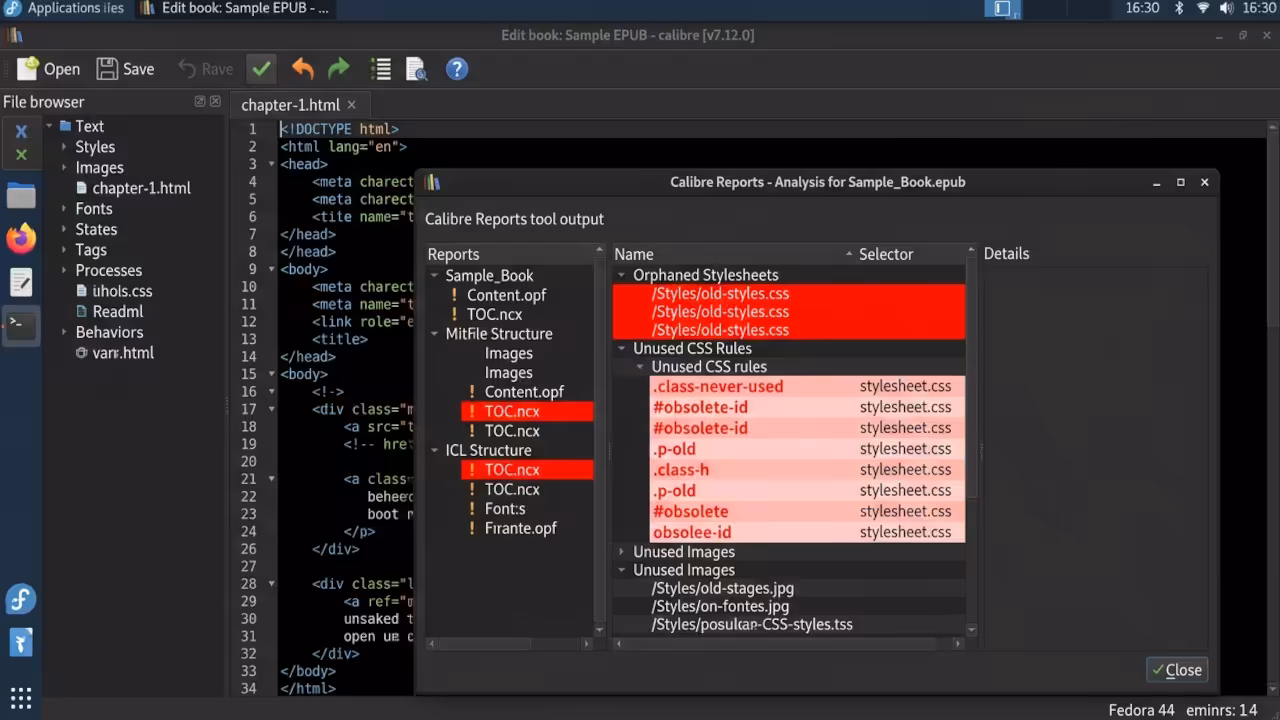The height and width of the screenshot is (720, 1280).
Task: Click the Name list horizontal scrollbar
Action: point(789,644)
